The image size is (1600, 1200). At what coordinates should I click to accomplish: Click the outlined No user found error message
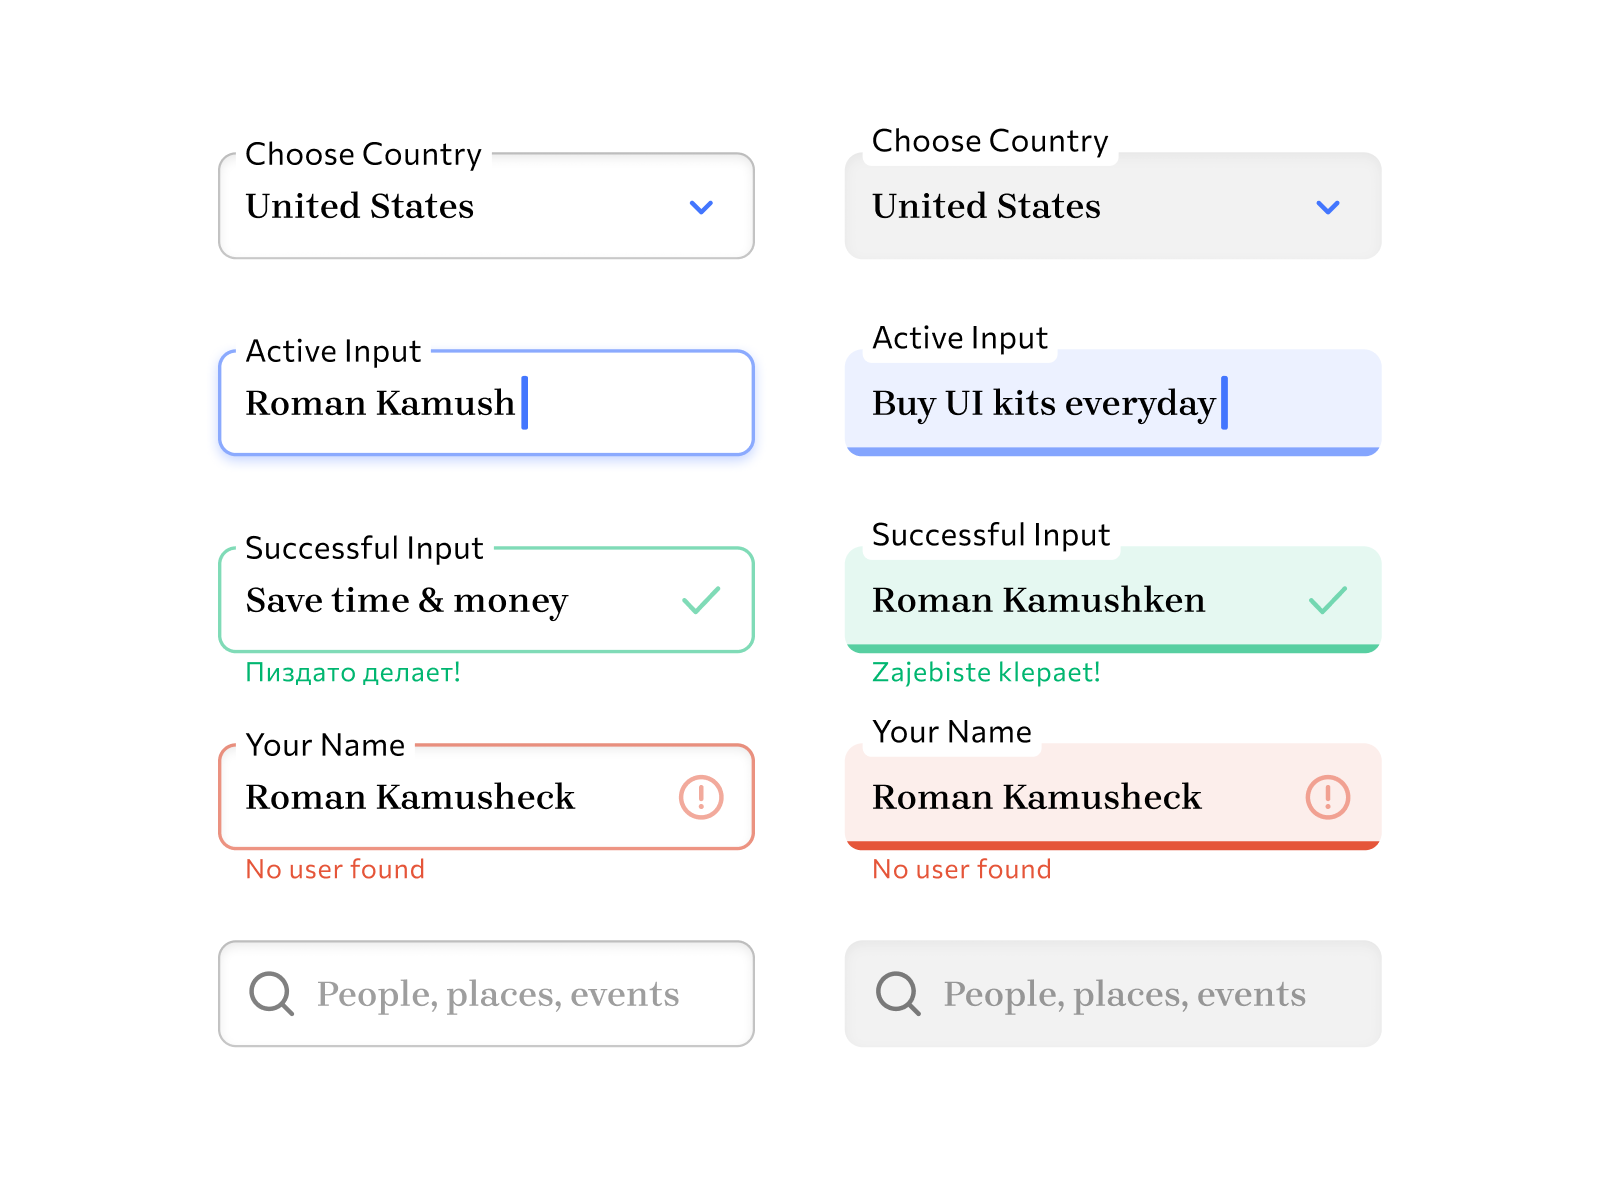click(x=335, y=869)
